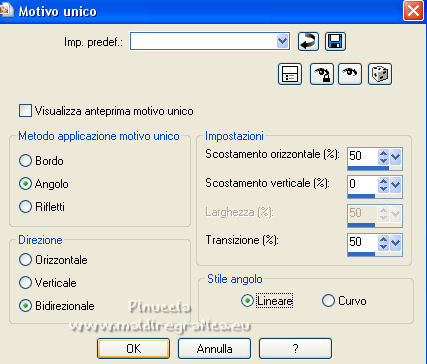Viewport: 427px width, 364px height.
Task: Select the Bordo radio button
Action: pos(25,161)
